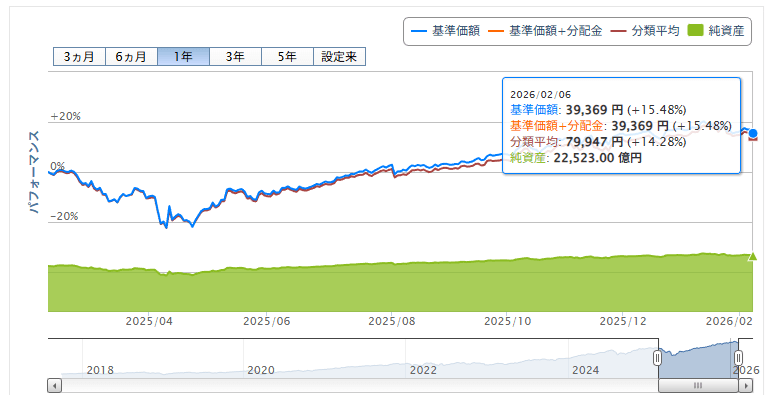Click the green triangle 純資産 marker

(x=753, y=256)
